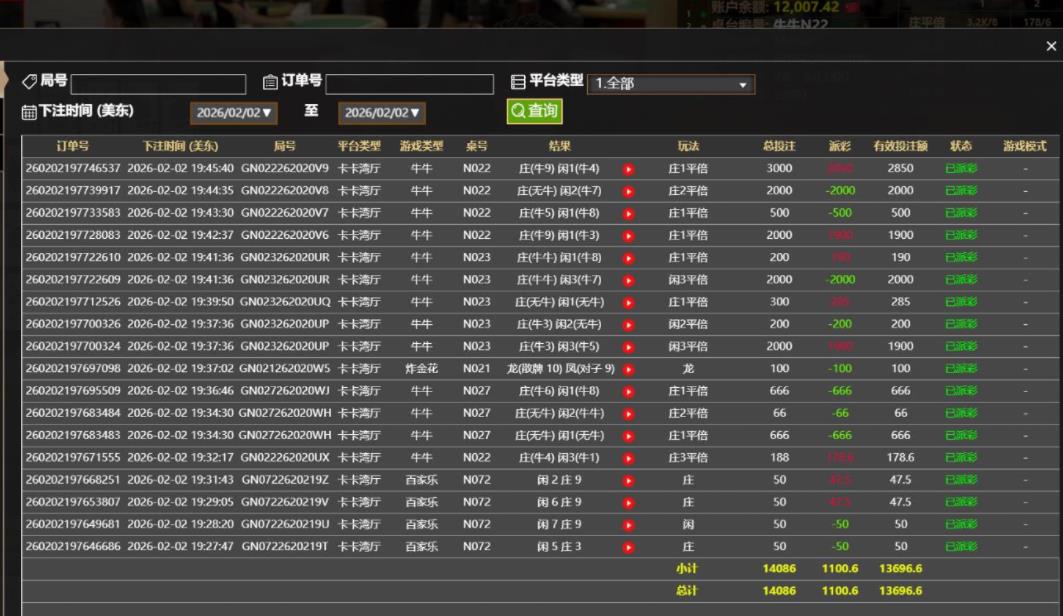Screen dimensions: 1063x616
Task: Open the end date picker
Action: [382, 113]
